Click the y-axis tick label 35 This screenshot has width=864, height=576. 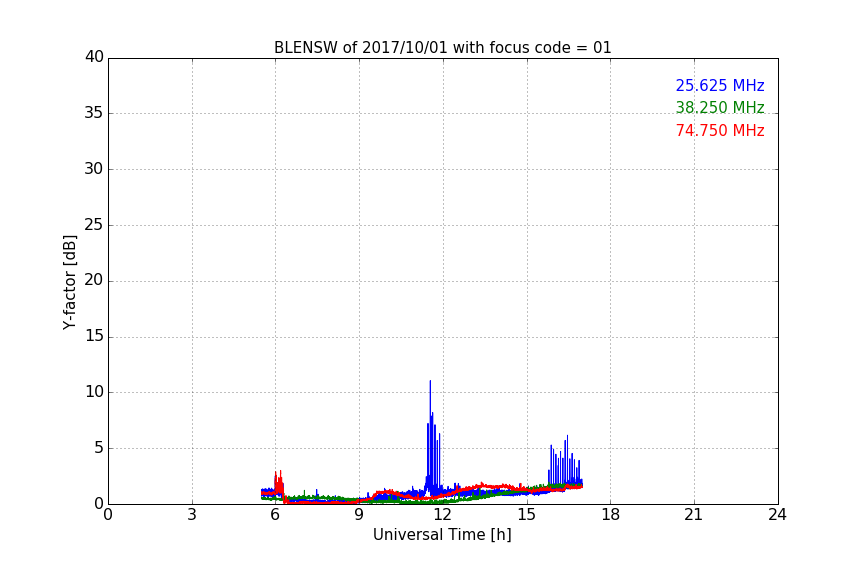(94, 113)
